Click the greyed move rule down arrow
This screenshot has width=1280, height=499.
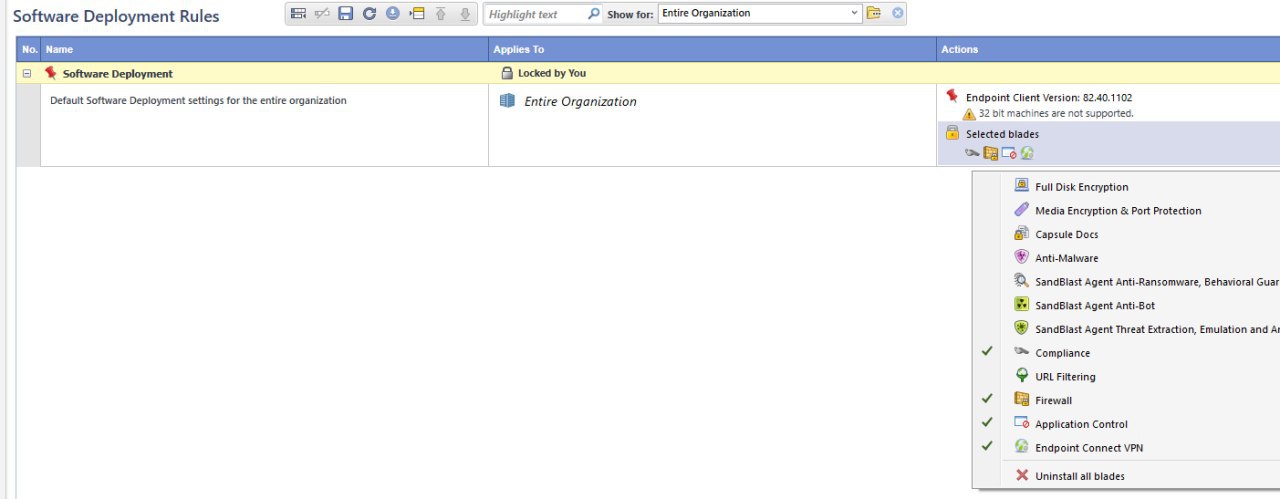464,14
